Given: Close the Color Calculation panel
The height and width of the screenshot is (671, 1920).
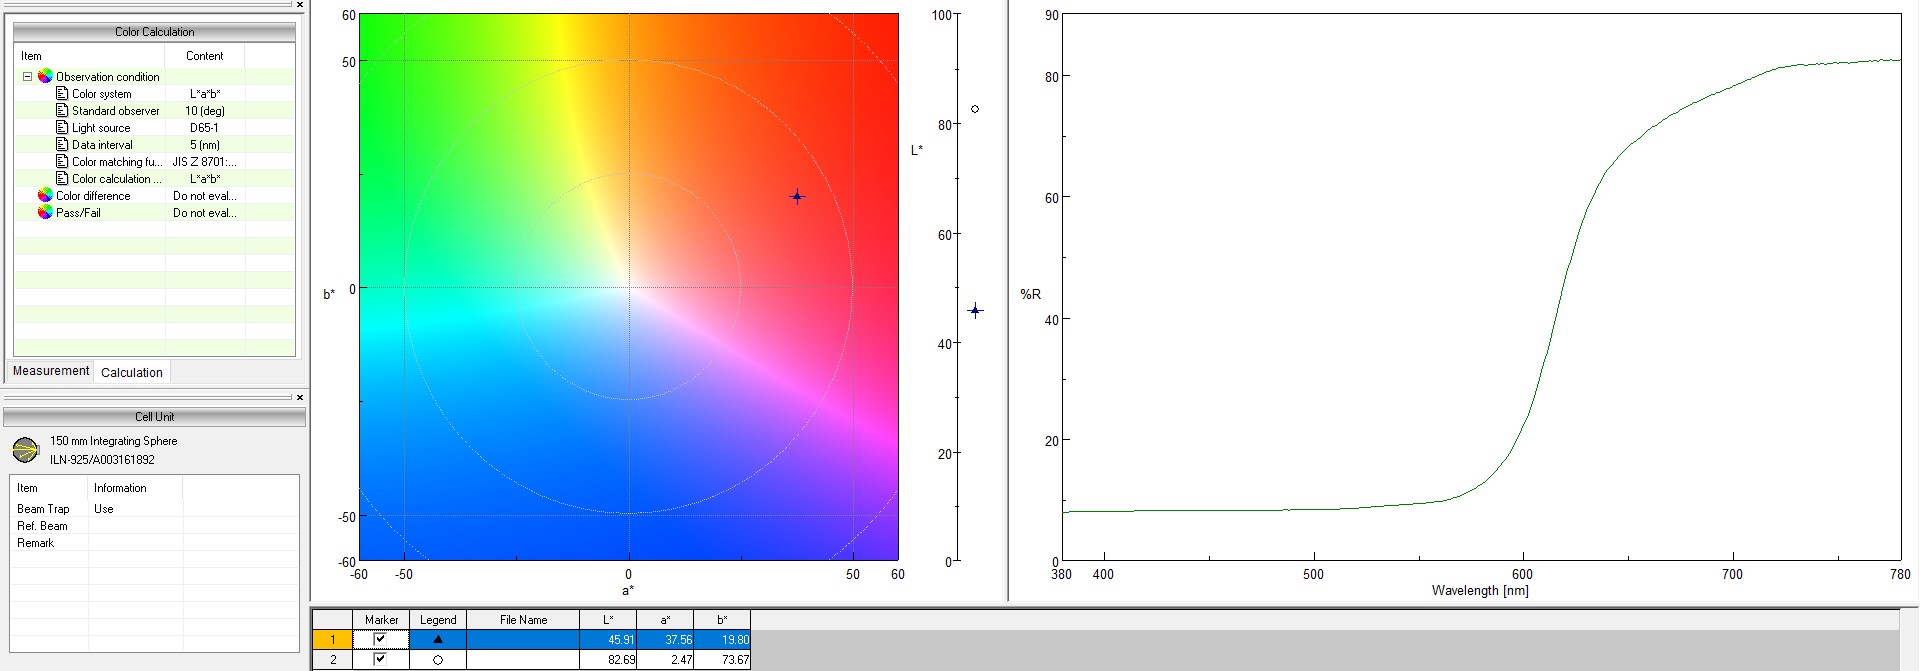Looking at the screenshot, I should tap(300, 5).
